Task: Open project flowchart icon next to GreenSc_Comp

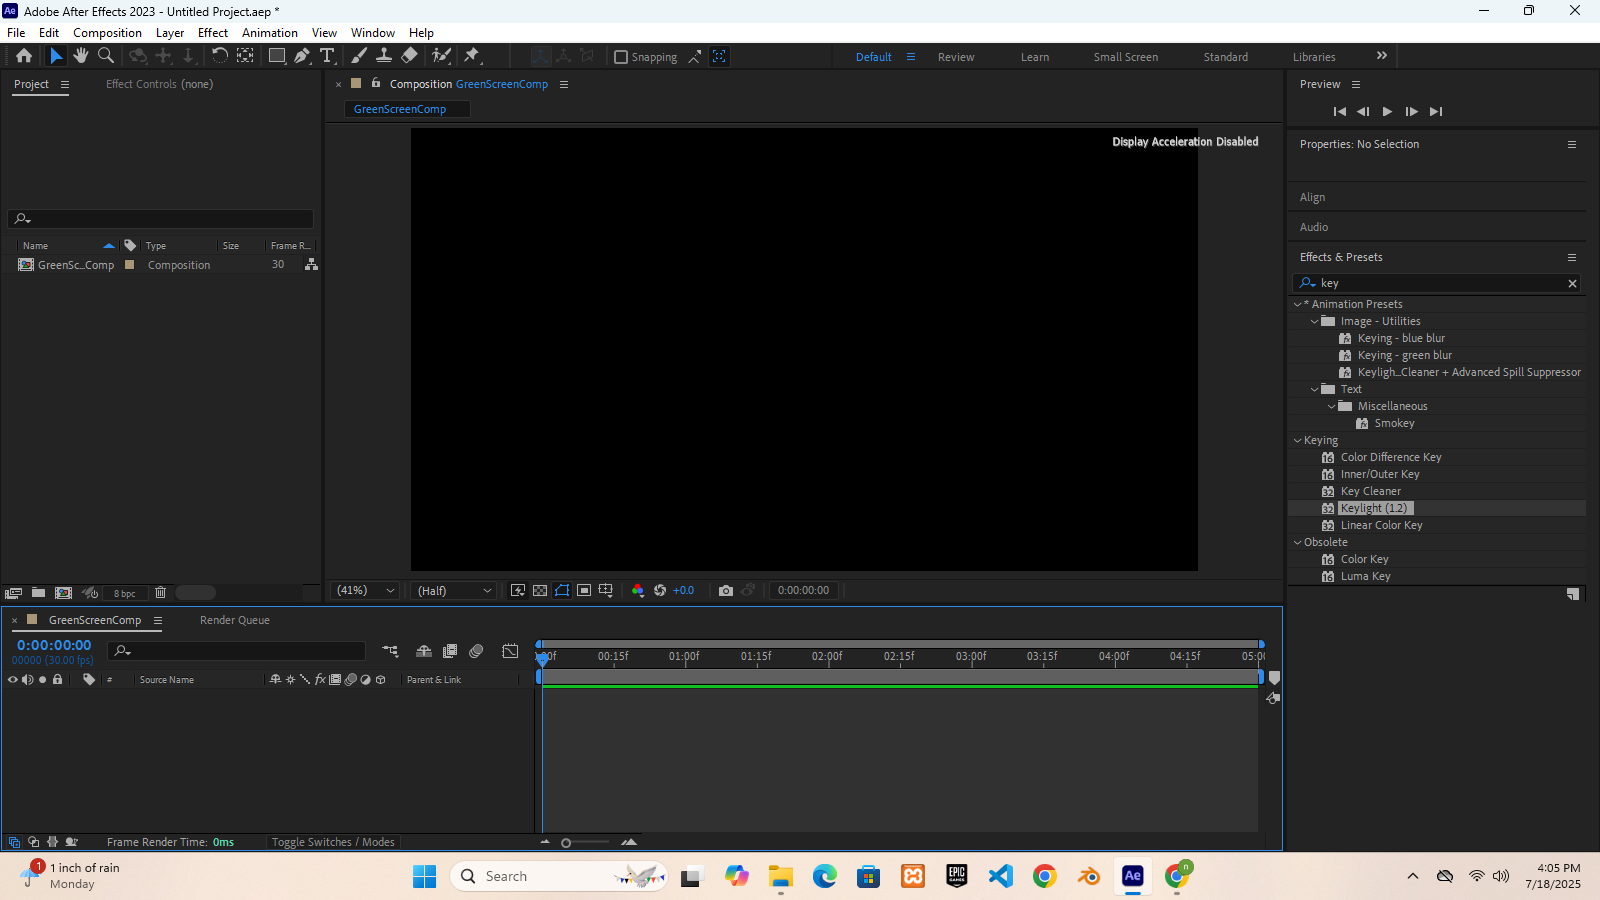Action: pyautogui.click(x=311, y=264)
